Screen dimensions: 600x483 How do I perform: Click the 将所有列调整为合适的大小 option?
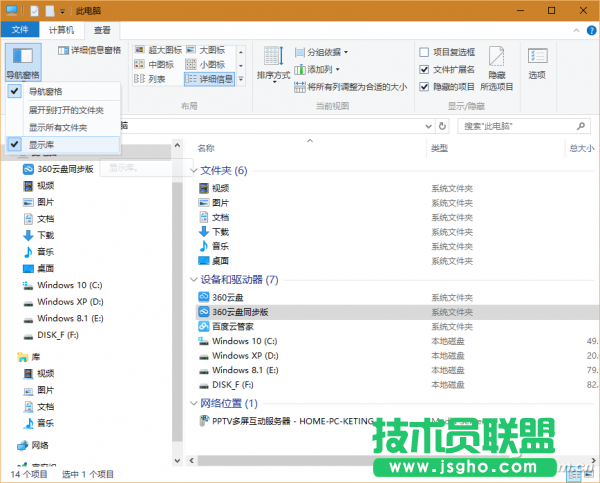(x=351, y=87)
